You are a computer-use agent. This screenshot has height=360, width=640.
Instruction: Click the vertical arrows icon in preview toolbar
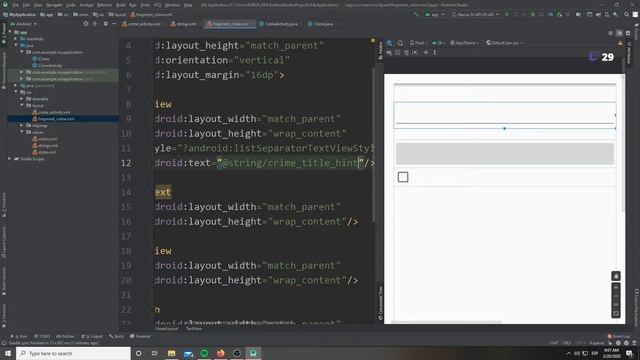435,53
